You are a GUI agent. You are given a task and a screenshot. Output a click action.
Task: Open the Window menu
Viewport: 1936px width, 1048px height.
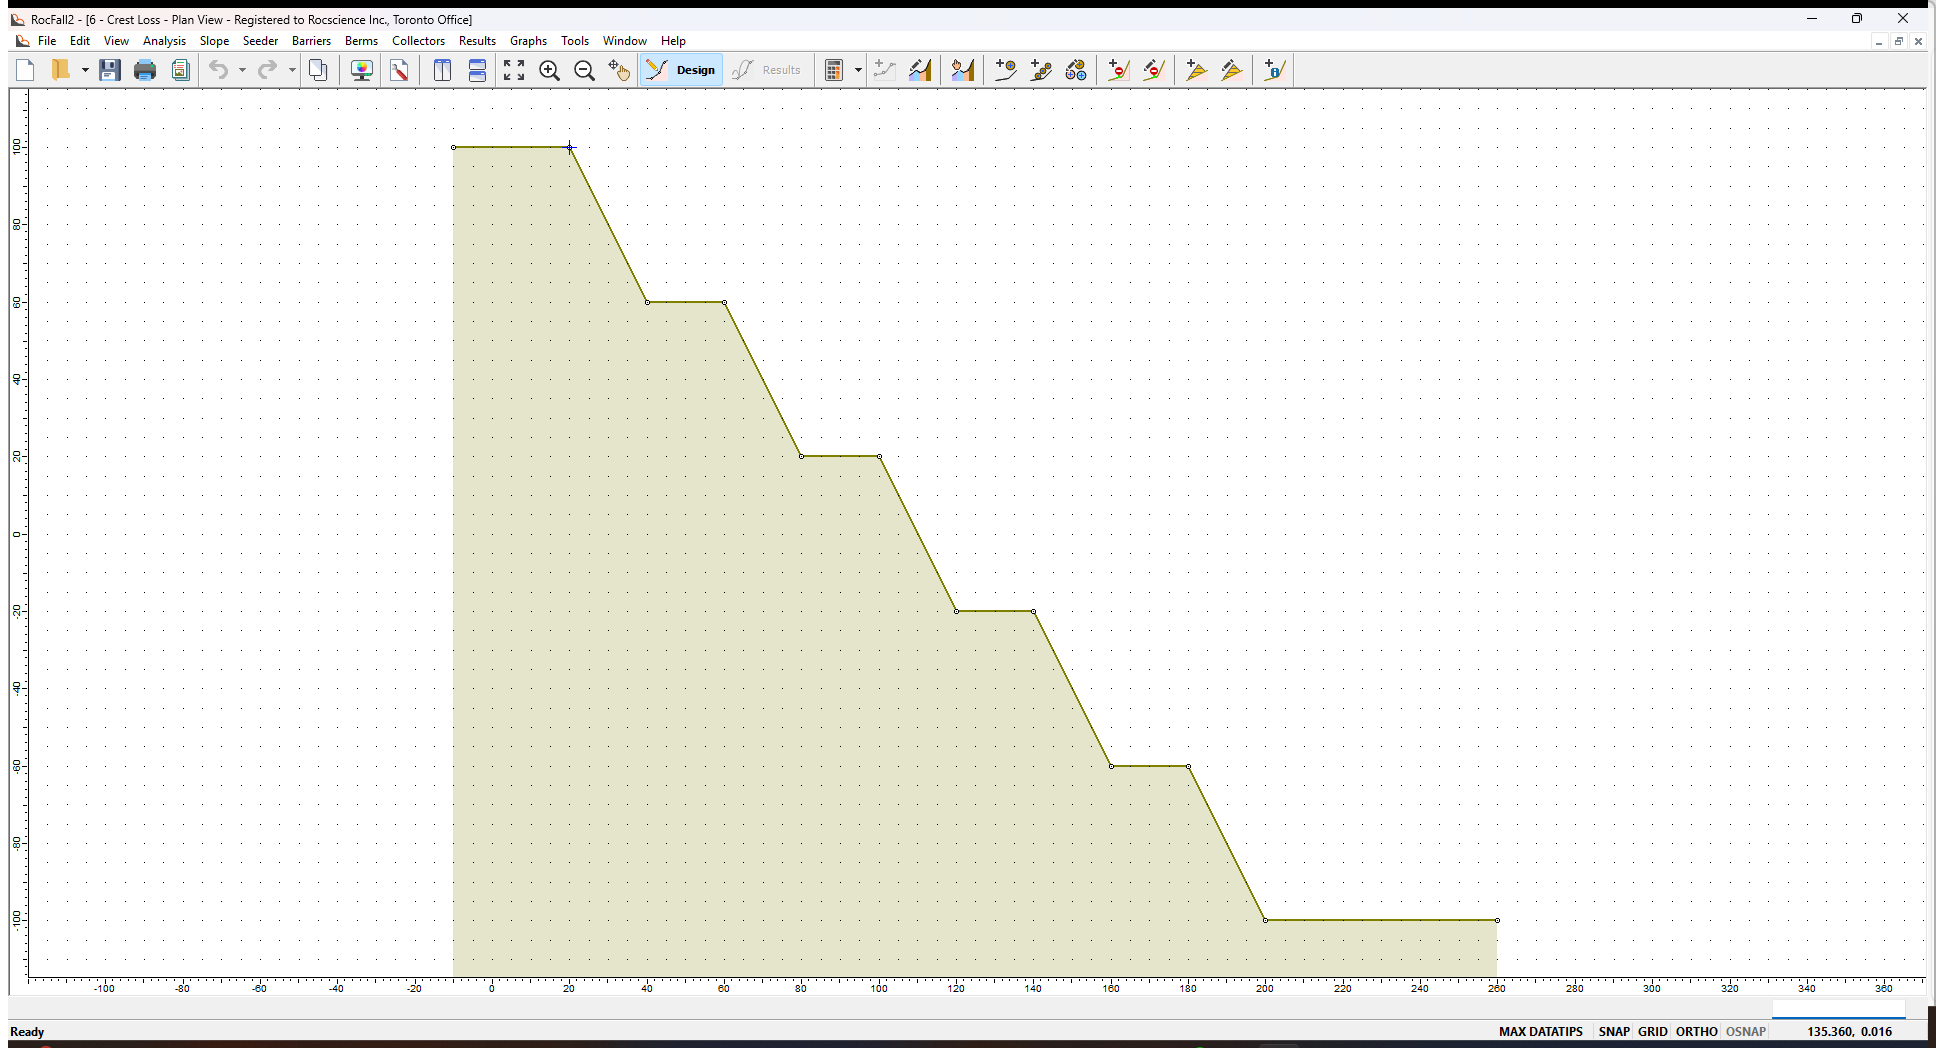pyautogui.click(x=624, y=41)
